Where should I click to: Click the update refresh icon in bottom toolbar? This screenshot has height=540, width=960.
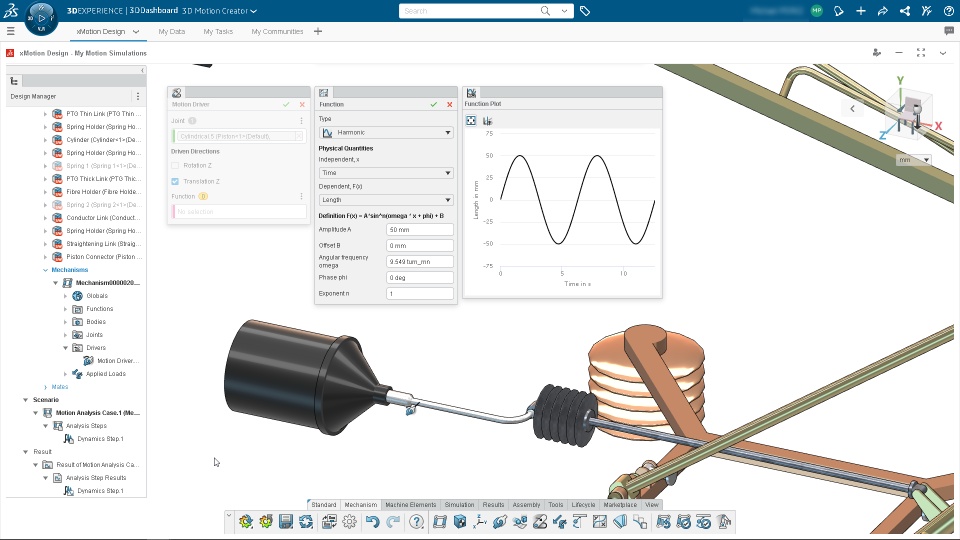306,522
